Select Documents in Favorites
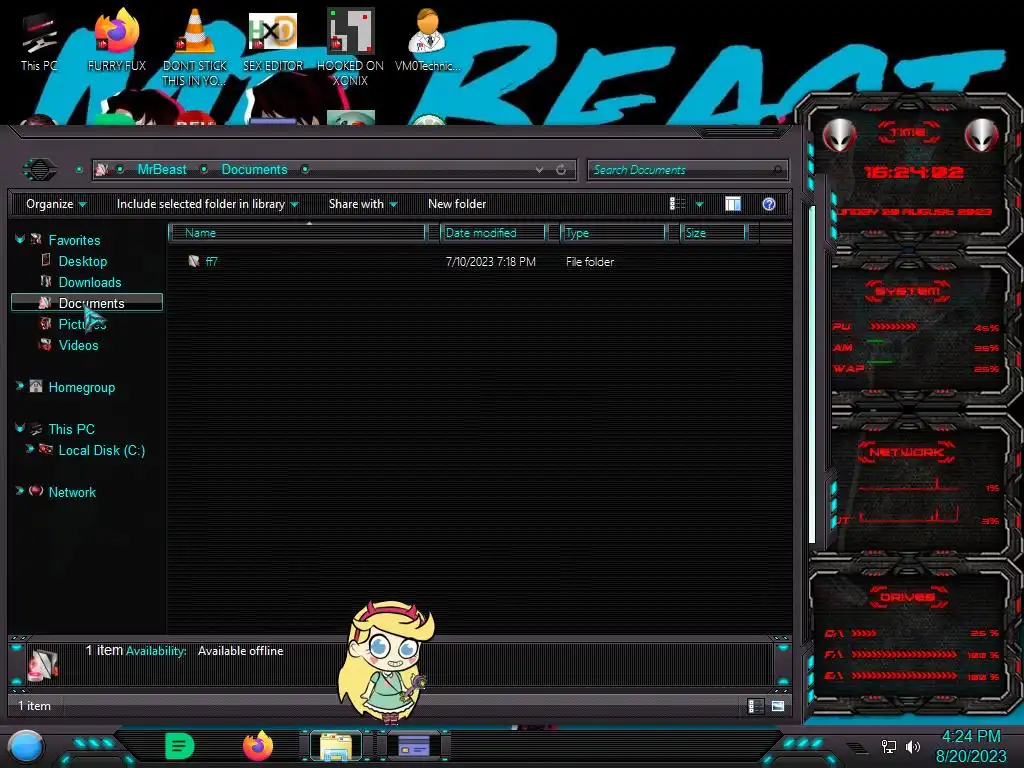This screenshot has width=1024, height=768. click(x=87, y=303)
